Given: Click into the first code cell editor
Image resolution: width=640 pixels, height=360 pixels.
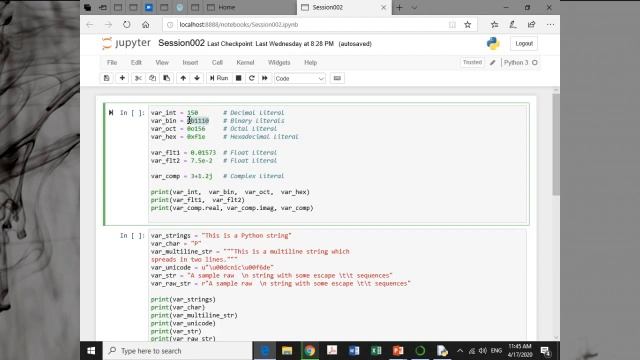Looking at the screenshot, I should [x=338, y=164].
